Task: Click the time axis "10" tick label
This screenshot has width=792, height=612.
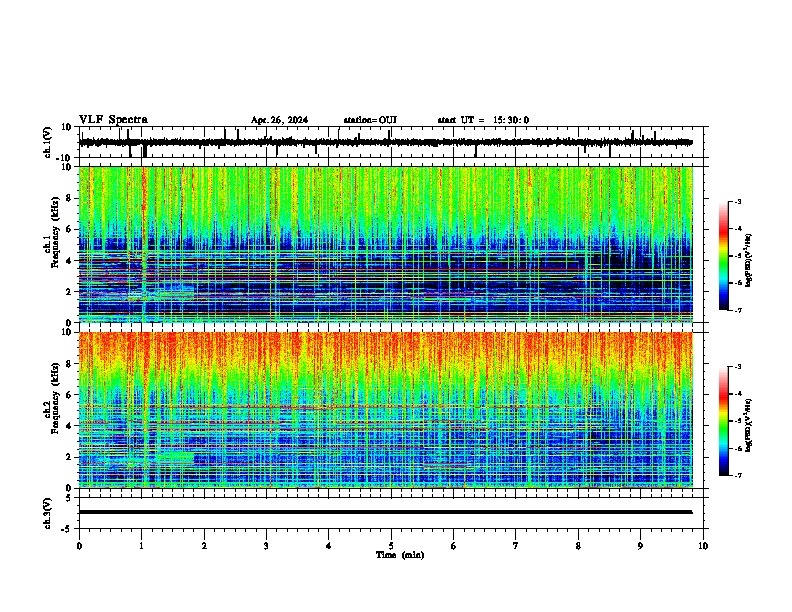Action: [703, 546]
